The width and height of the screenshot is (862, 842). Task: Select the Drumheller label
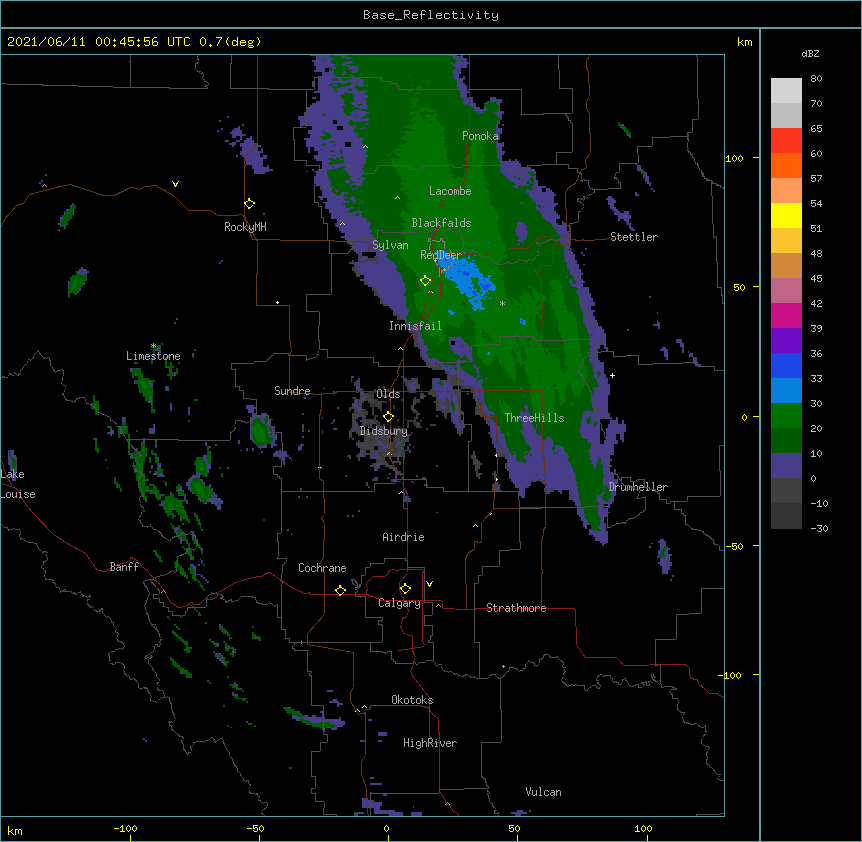coord(638,487)
